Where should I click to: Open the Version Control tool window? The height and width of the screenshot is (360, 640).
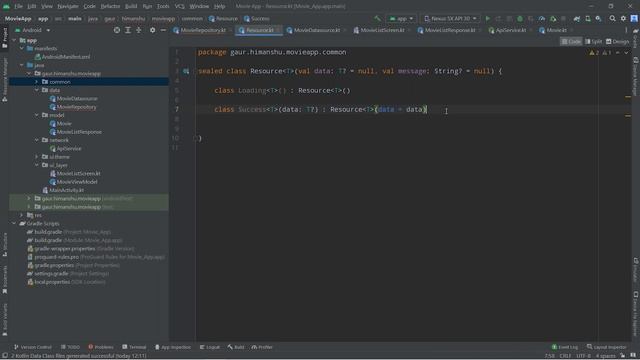tap(33, 347)
